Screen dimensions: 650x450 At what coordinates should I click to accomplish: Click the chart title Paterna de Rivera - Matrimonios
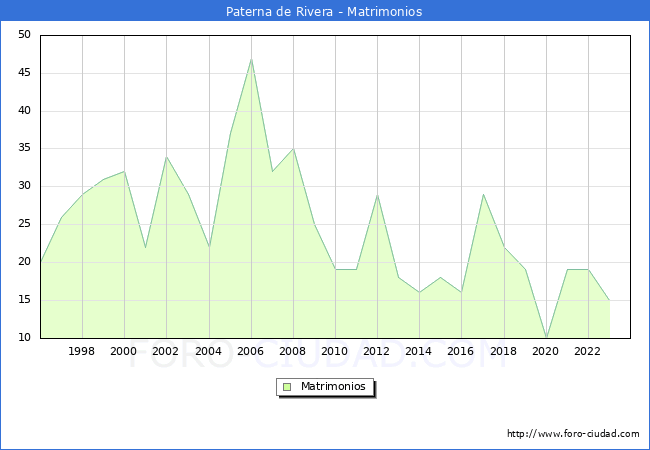pos(324,12)
